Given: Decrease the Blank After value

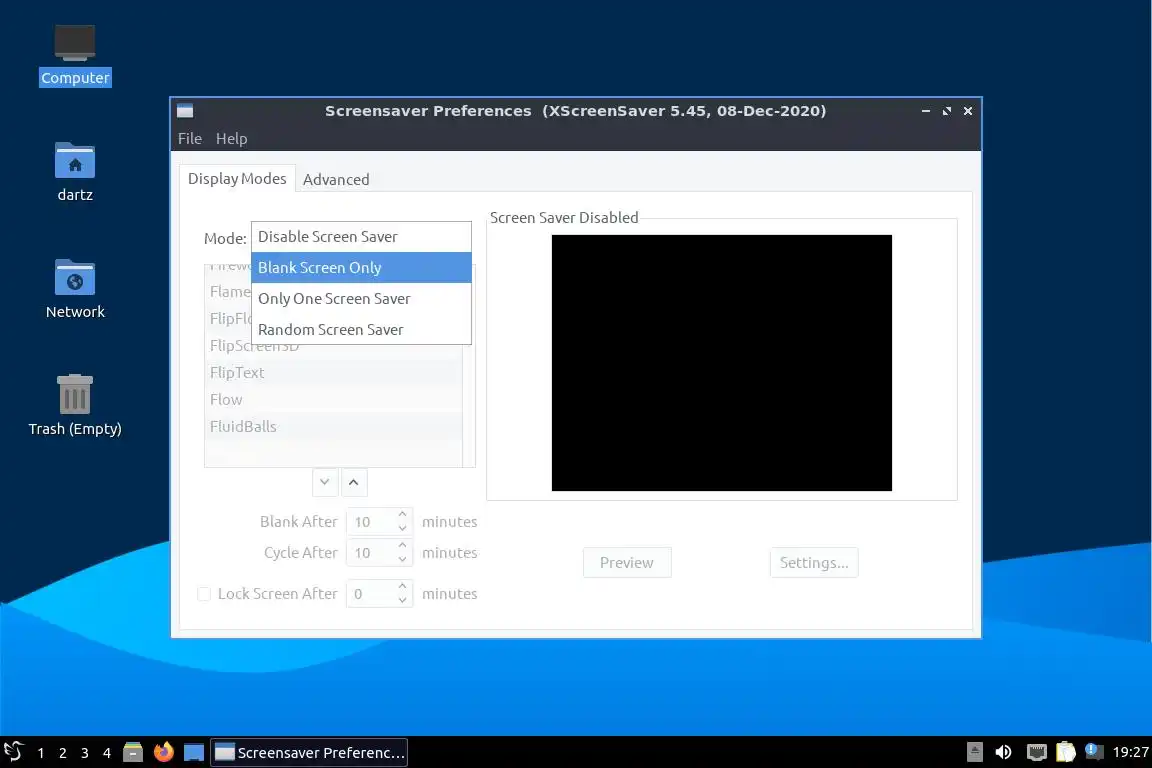Looking at the screenshot, I should tap(403, 528).
